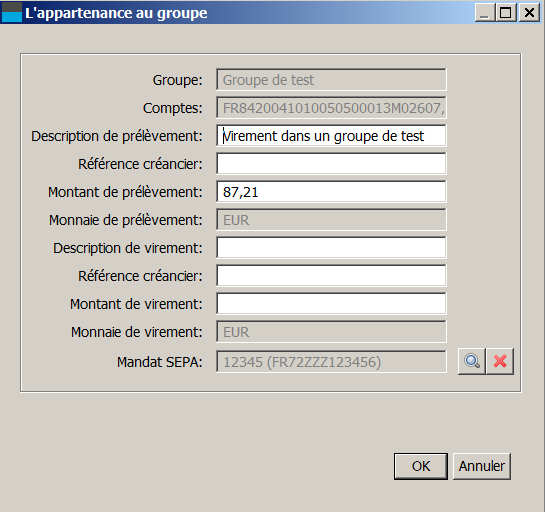The height and width of the screenshot is (512, 545).
Task: Minimize the dialog window
Action: pos(485,13)
